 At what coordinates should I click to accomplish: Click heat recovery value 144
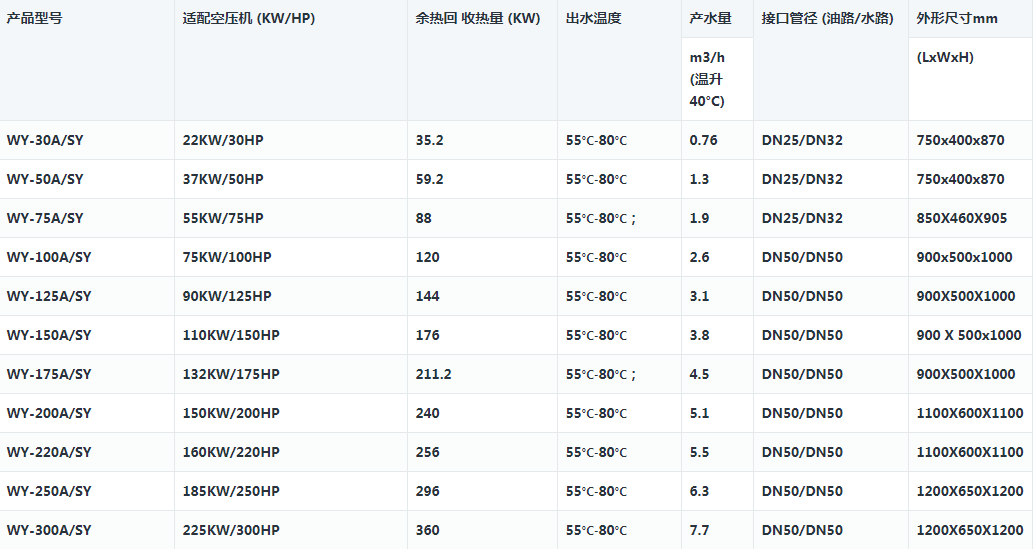[x=427, y=296]
